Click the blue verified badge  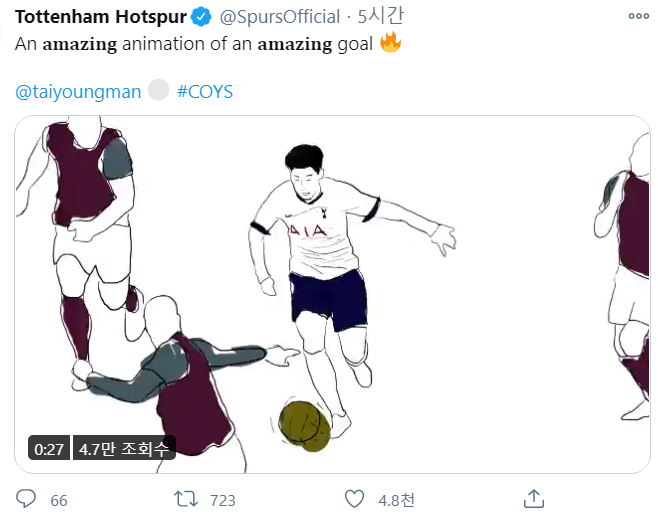201,17
